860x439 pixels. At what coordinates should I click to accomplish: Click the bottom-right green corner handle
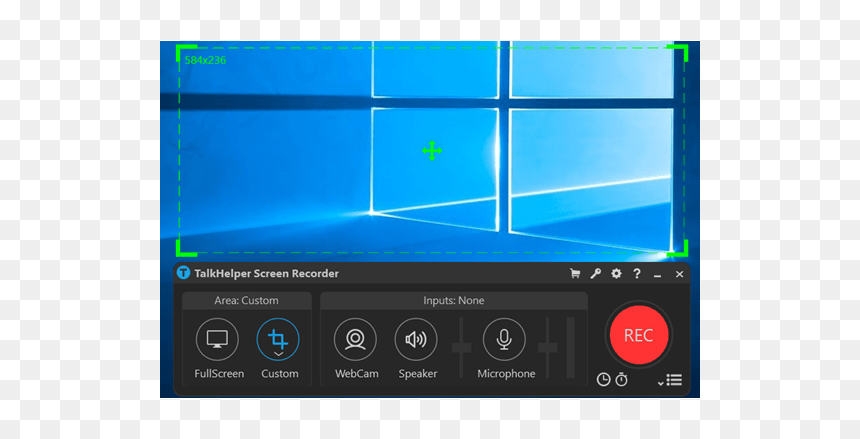[677, 248]
